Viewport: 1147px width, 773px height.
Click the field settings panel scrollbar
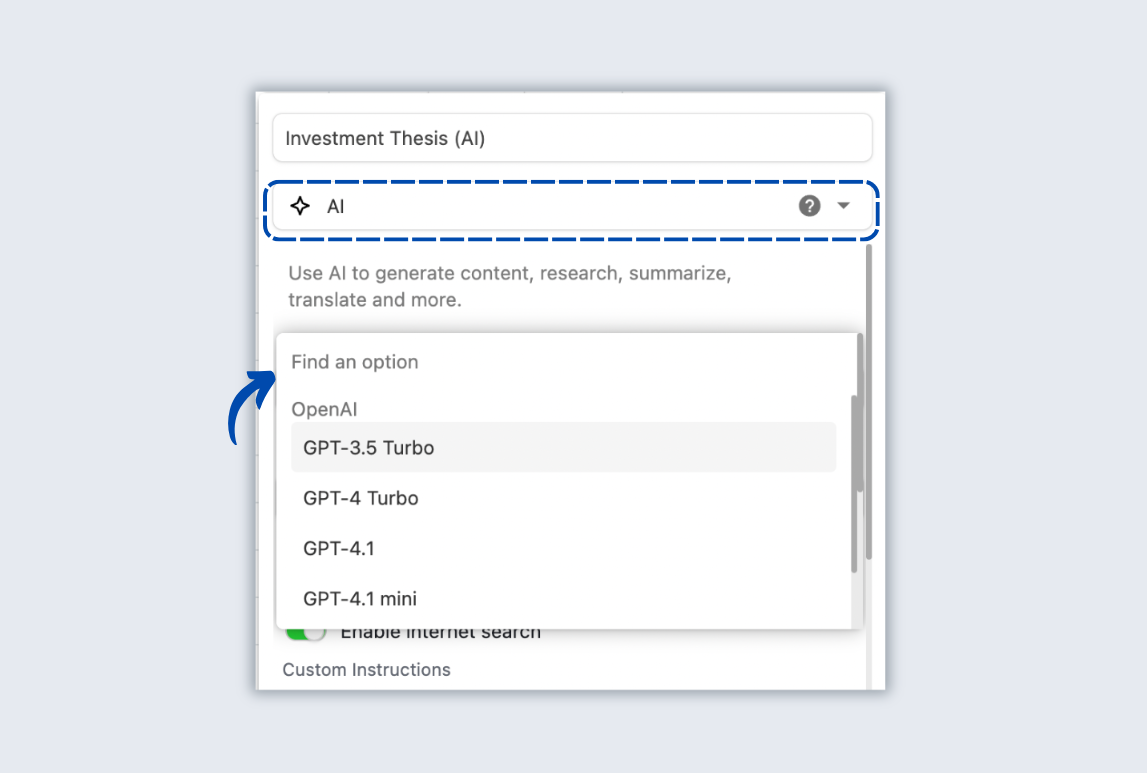(x=869, y=400)
